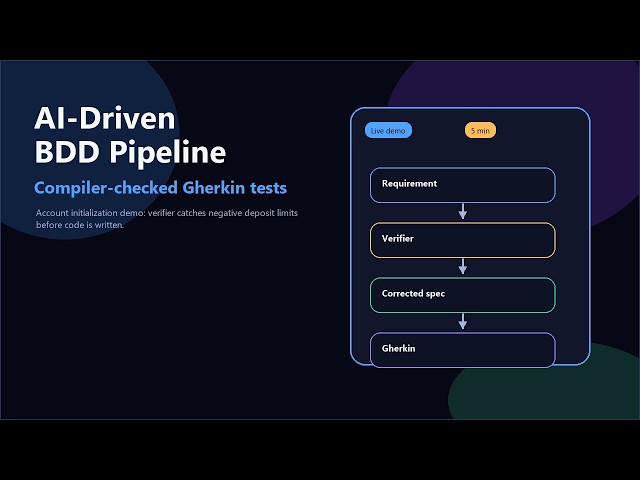Click the Account initialization demo description
This screenshot has width=640, height=480.
167,219
